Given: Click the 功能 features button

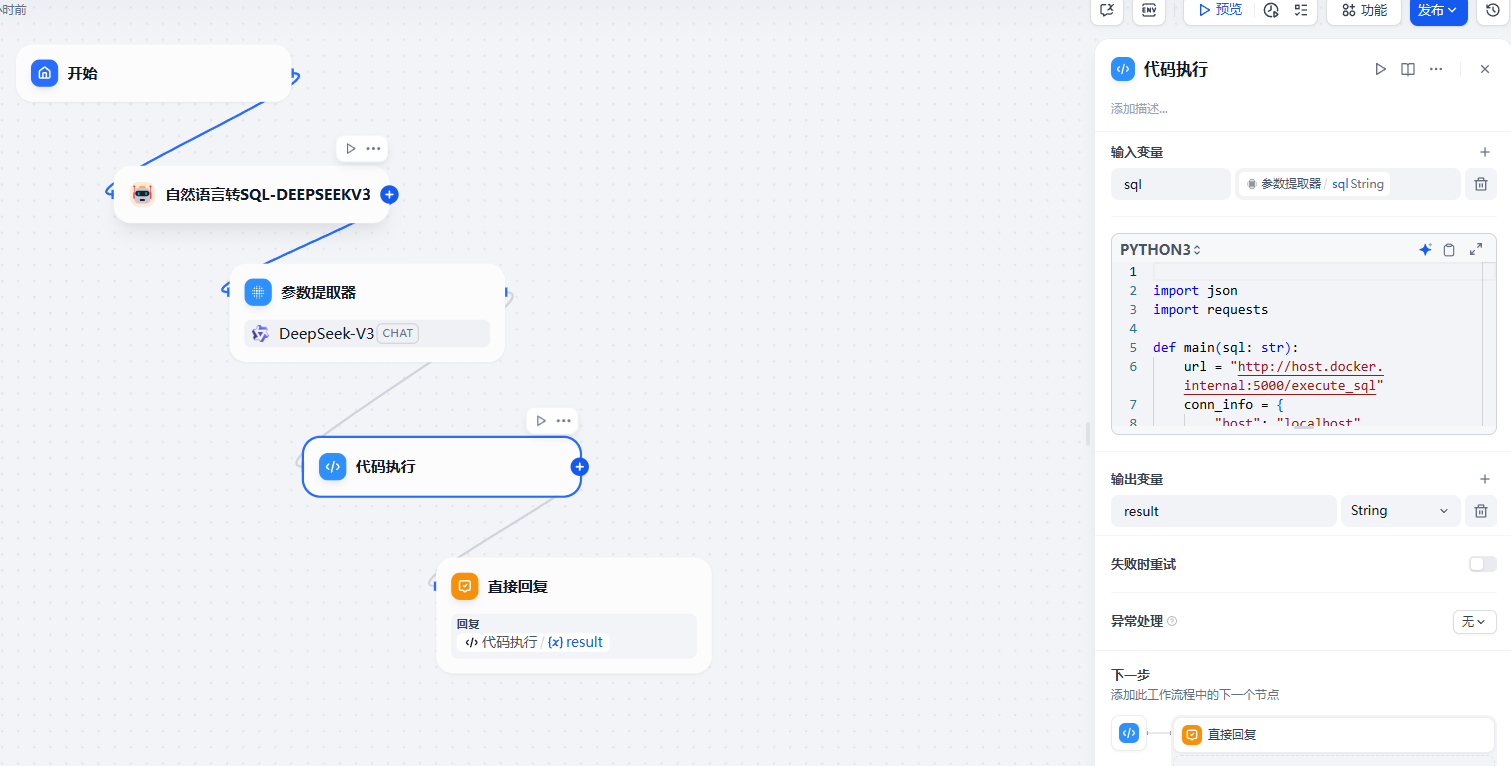Looking at the screenshot, I should 1363,10.
